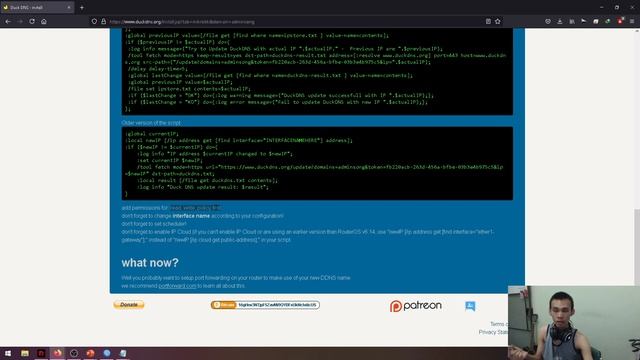Click the red extension icon with badge
640x360 pixels.
click(620, 21)
